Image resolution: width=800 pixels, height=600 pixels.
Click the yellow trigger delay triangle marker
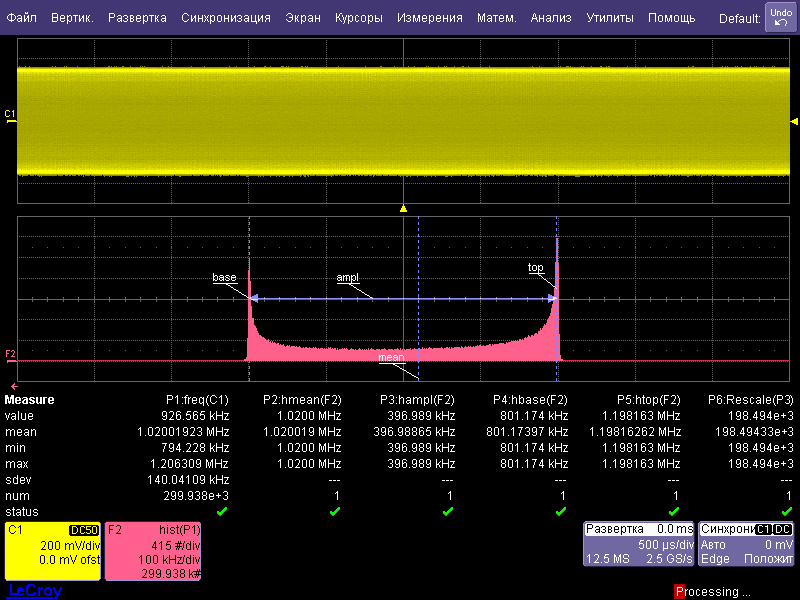click(x=403, y=208)
